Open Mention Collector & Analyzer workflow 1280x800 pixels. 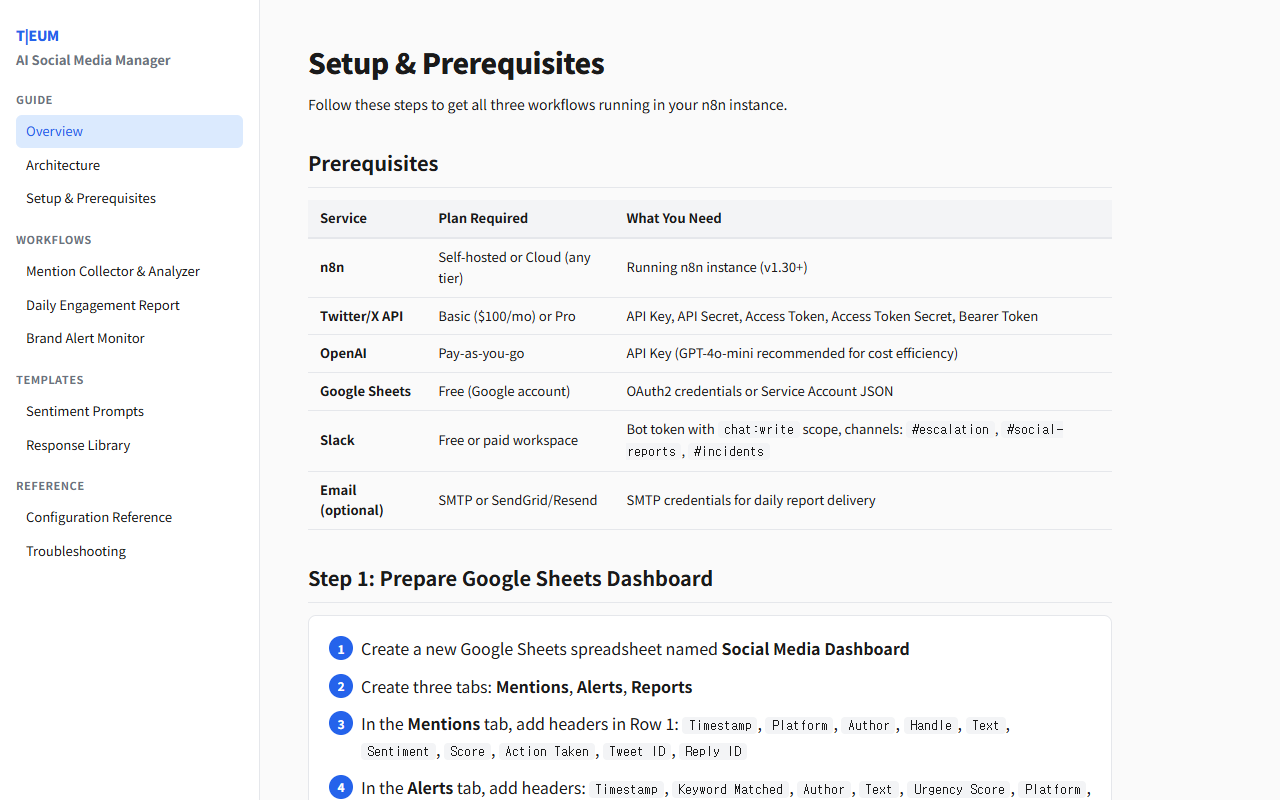tap(113, 271)
